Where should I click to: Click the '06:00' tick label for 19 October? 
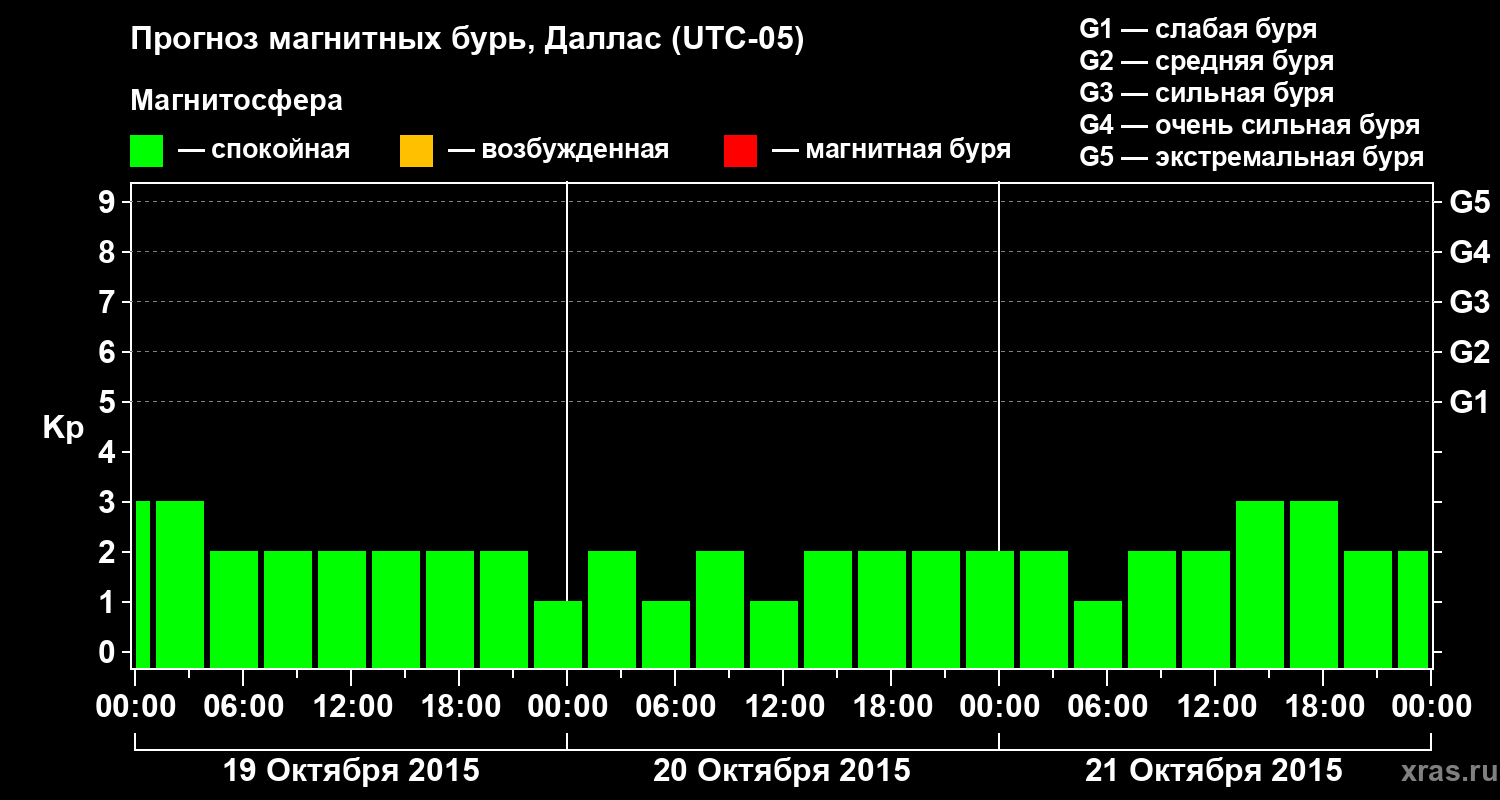pyautogui.click(x=243, y=707)
